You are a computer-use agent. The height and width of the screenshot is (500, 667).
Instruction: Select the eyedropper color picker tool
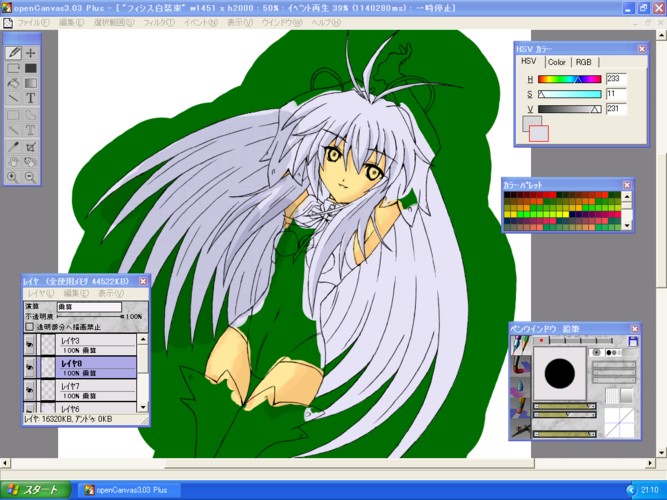click(x=13, y=147)
